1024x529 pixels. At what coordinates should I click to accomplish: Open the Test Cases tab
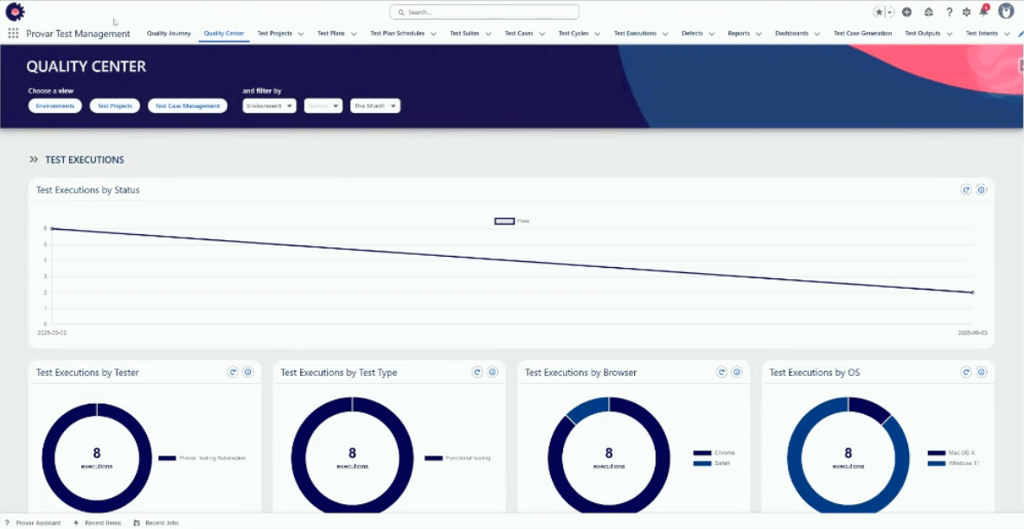tap(519, 33)
